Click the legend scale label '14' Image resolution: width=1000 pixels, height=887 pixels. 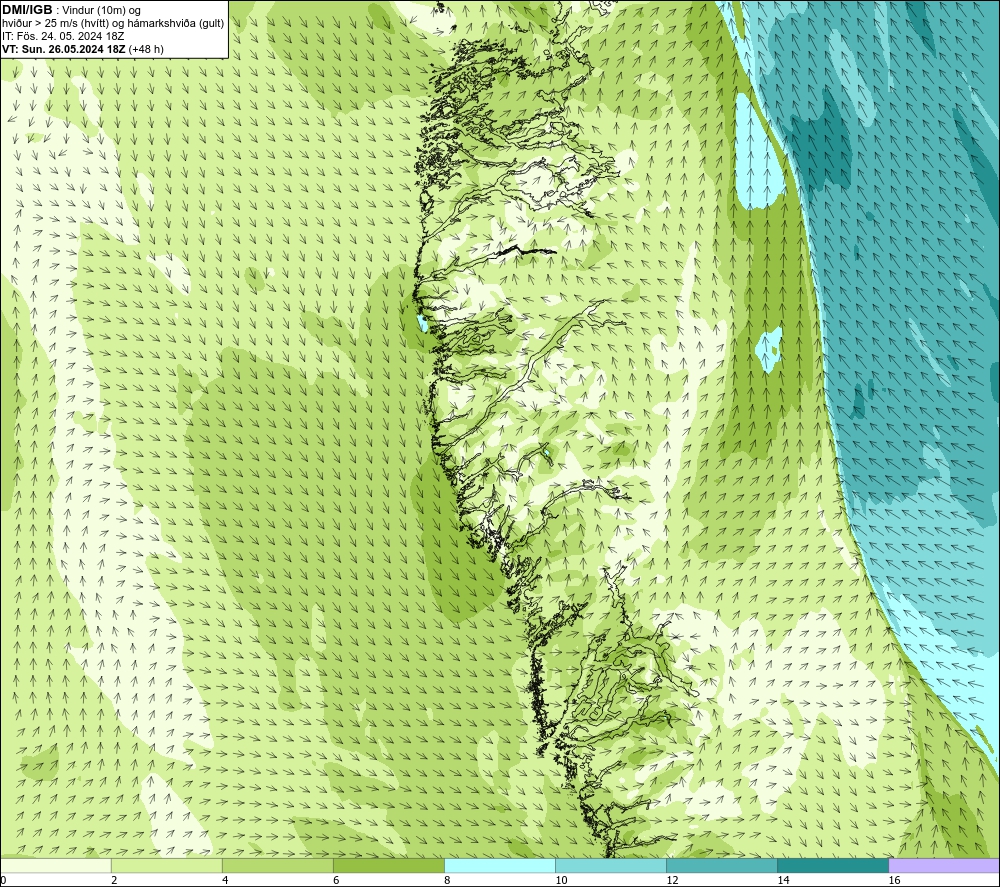[783, 881]
